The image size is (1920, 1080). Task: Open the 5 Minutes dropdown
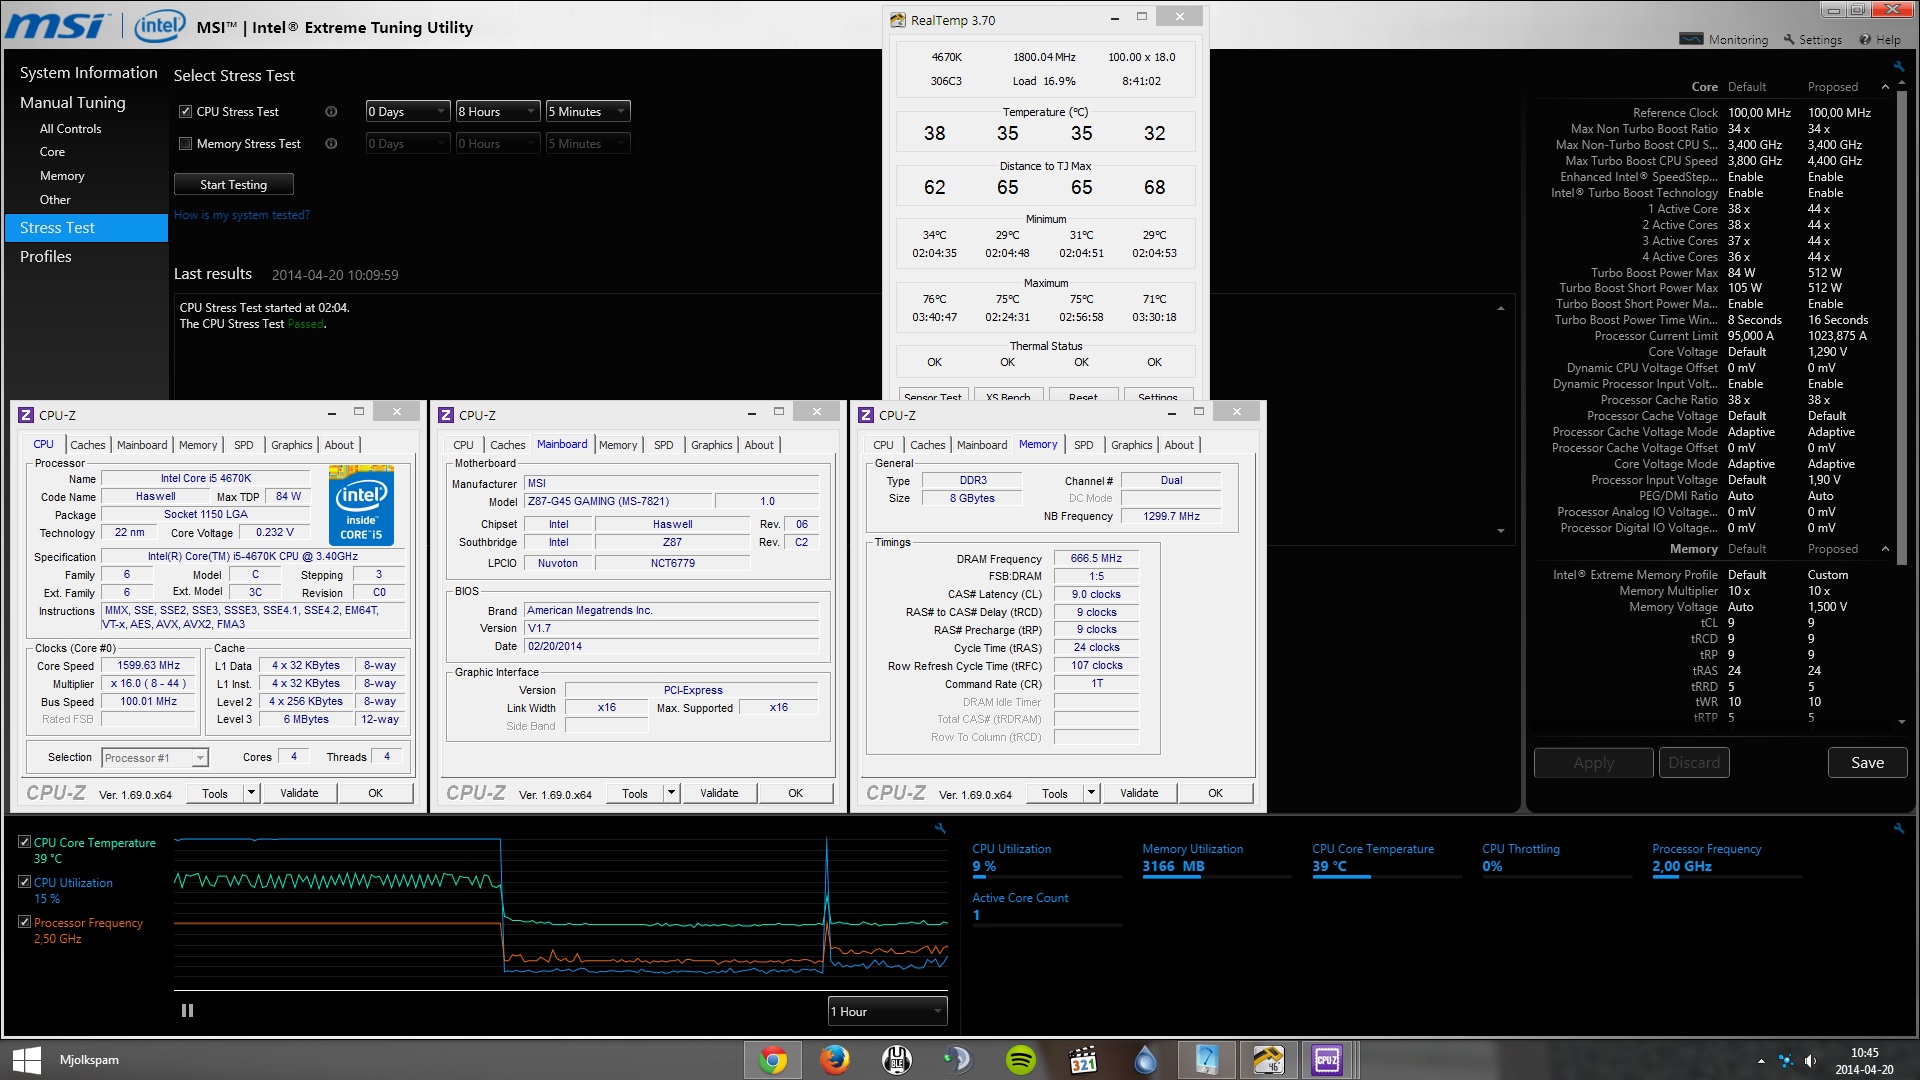coord(588,112)
